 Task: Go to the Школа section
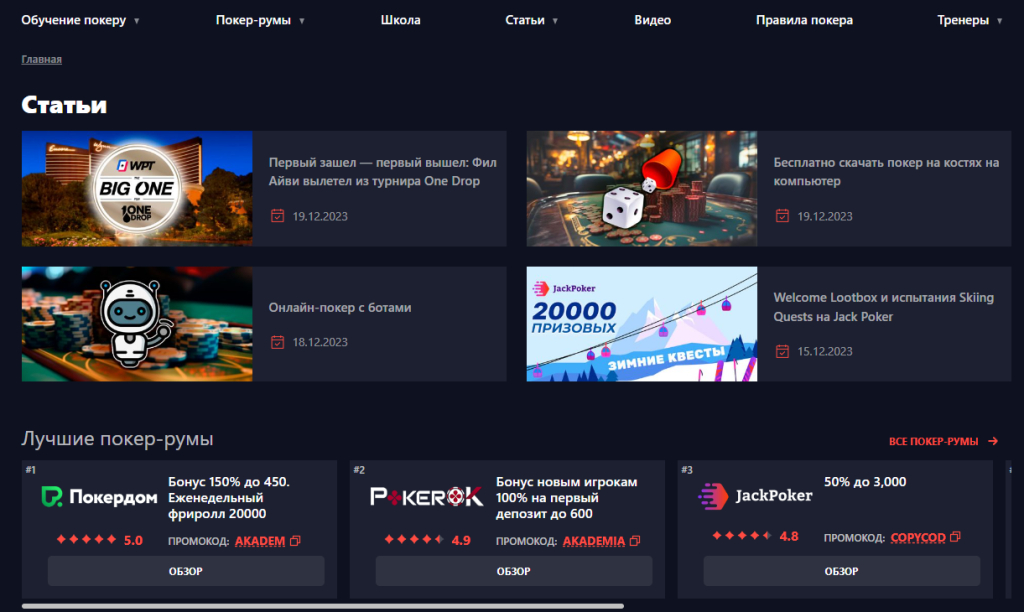click(x=400, y=20)
